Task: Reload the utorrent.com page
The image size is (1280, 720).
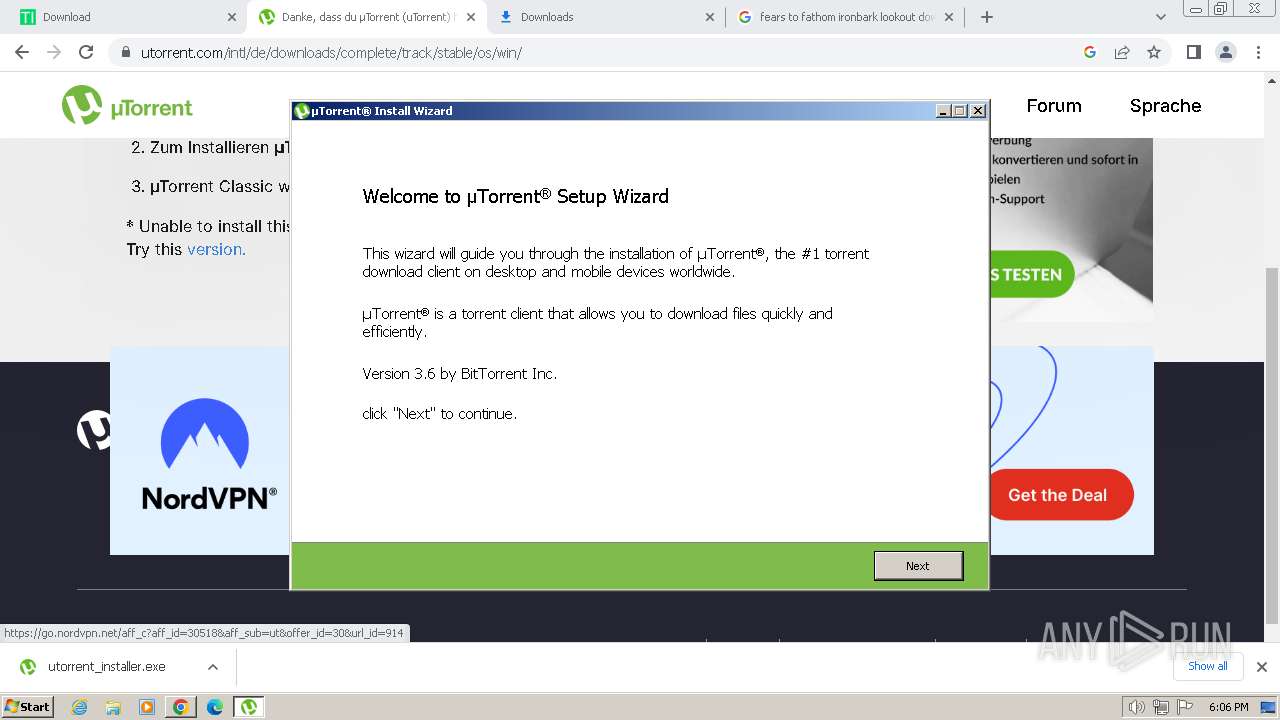Action: (x=86, y=52)
